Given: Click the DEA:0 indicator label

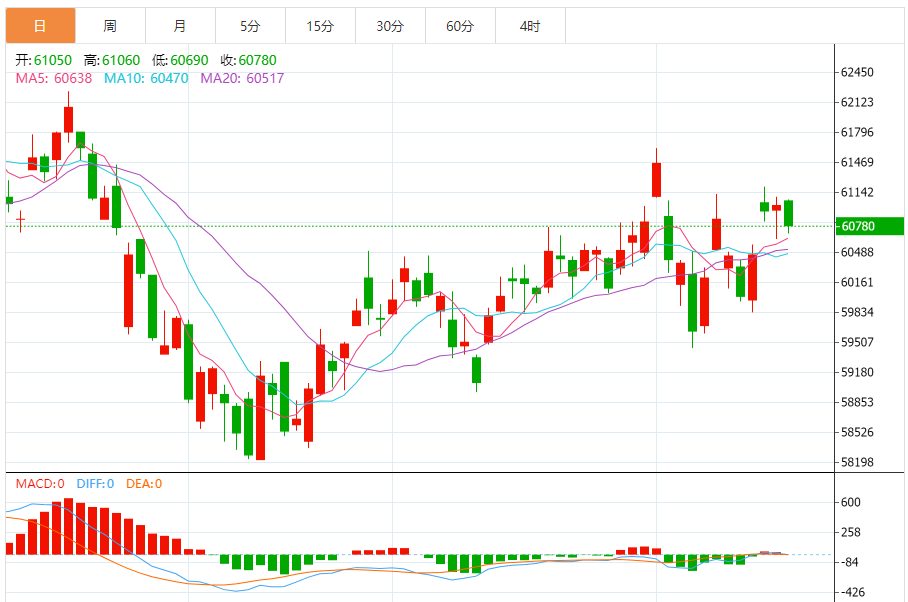Looking at the screenshot, I should point(144,484).
